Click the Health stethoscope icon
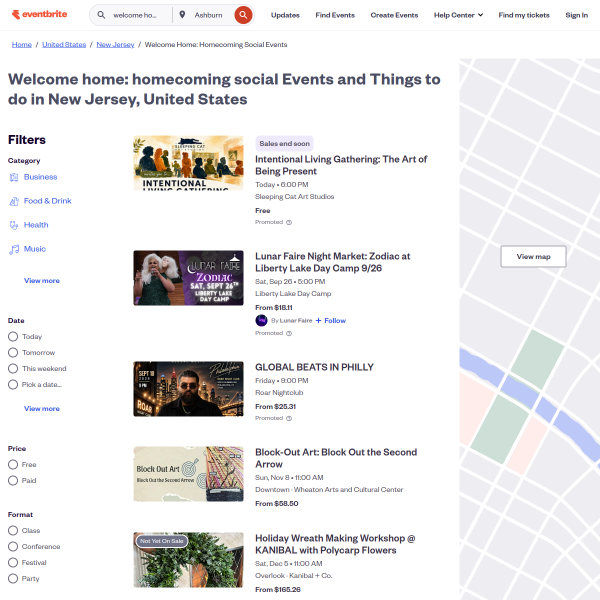This screenshot has width=600, height=600. pyautogui.click(x=14, y=225)
